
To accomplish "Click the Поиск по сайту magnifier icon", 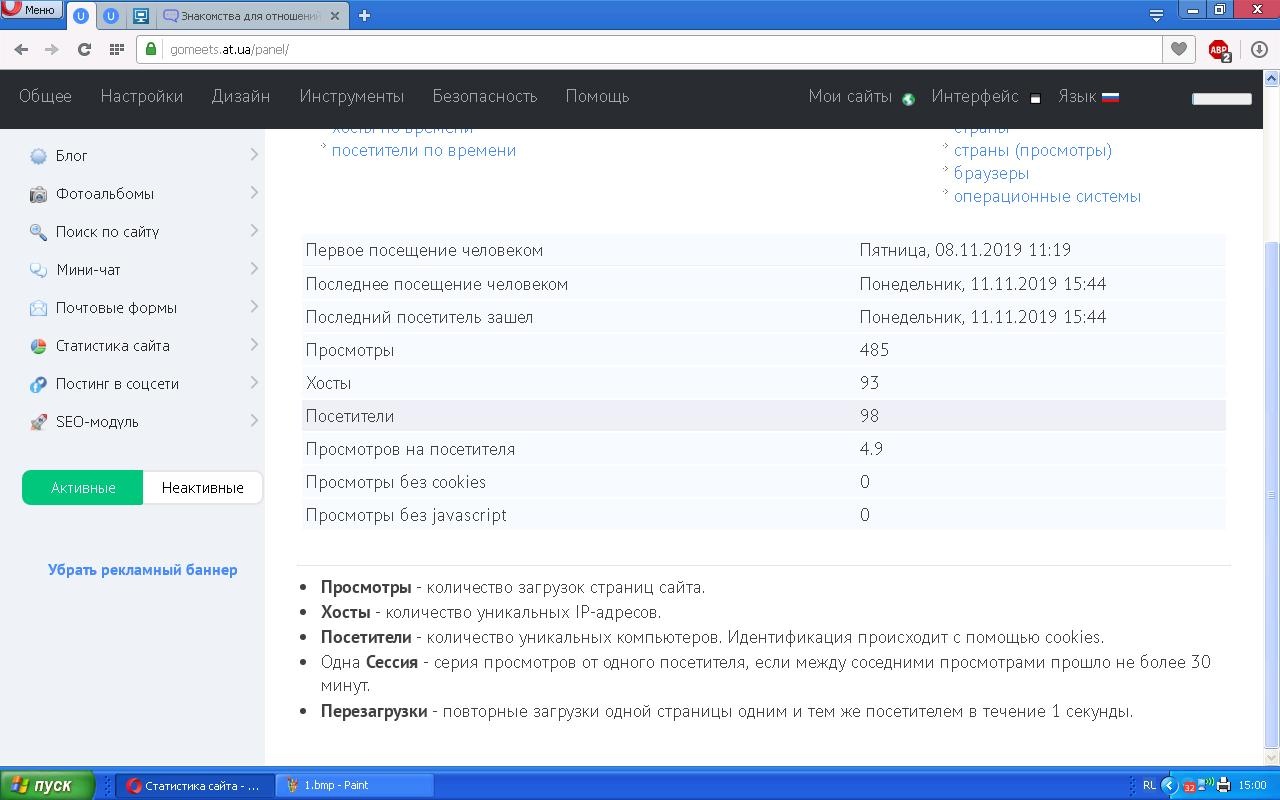I will 38,232.
